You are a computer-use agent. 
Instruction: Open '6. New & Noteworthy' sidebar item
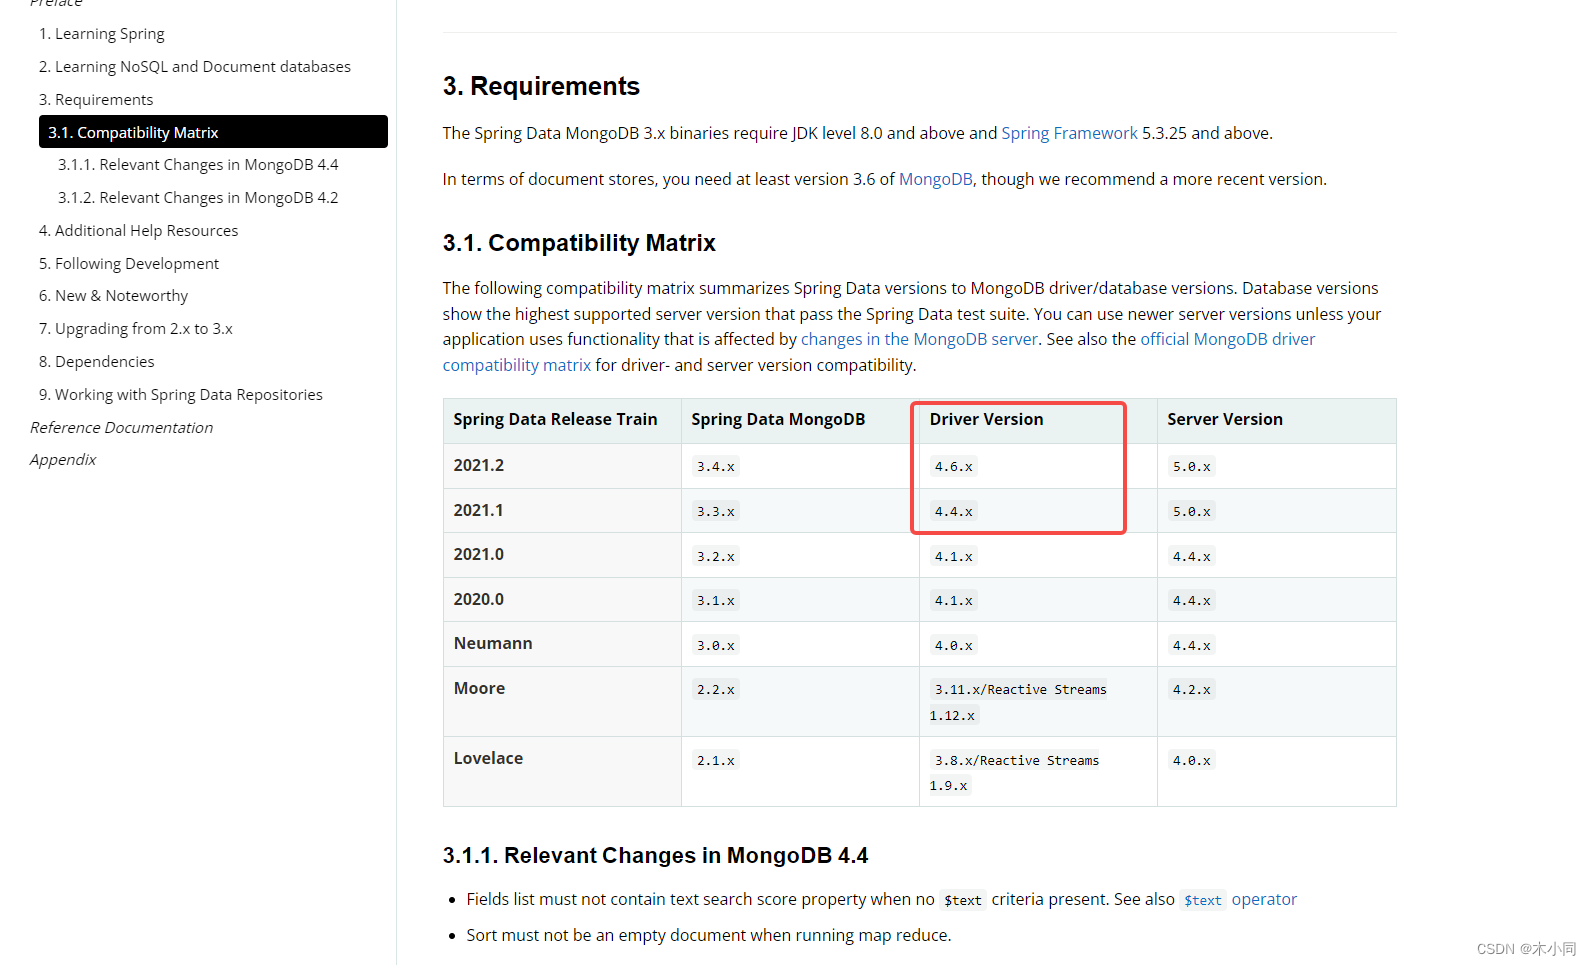[x=113, y=296]
